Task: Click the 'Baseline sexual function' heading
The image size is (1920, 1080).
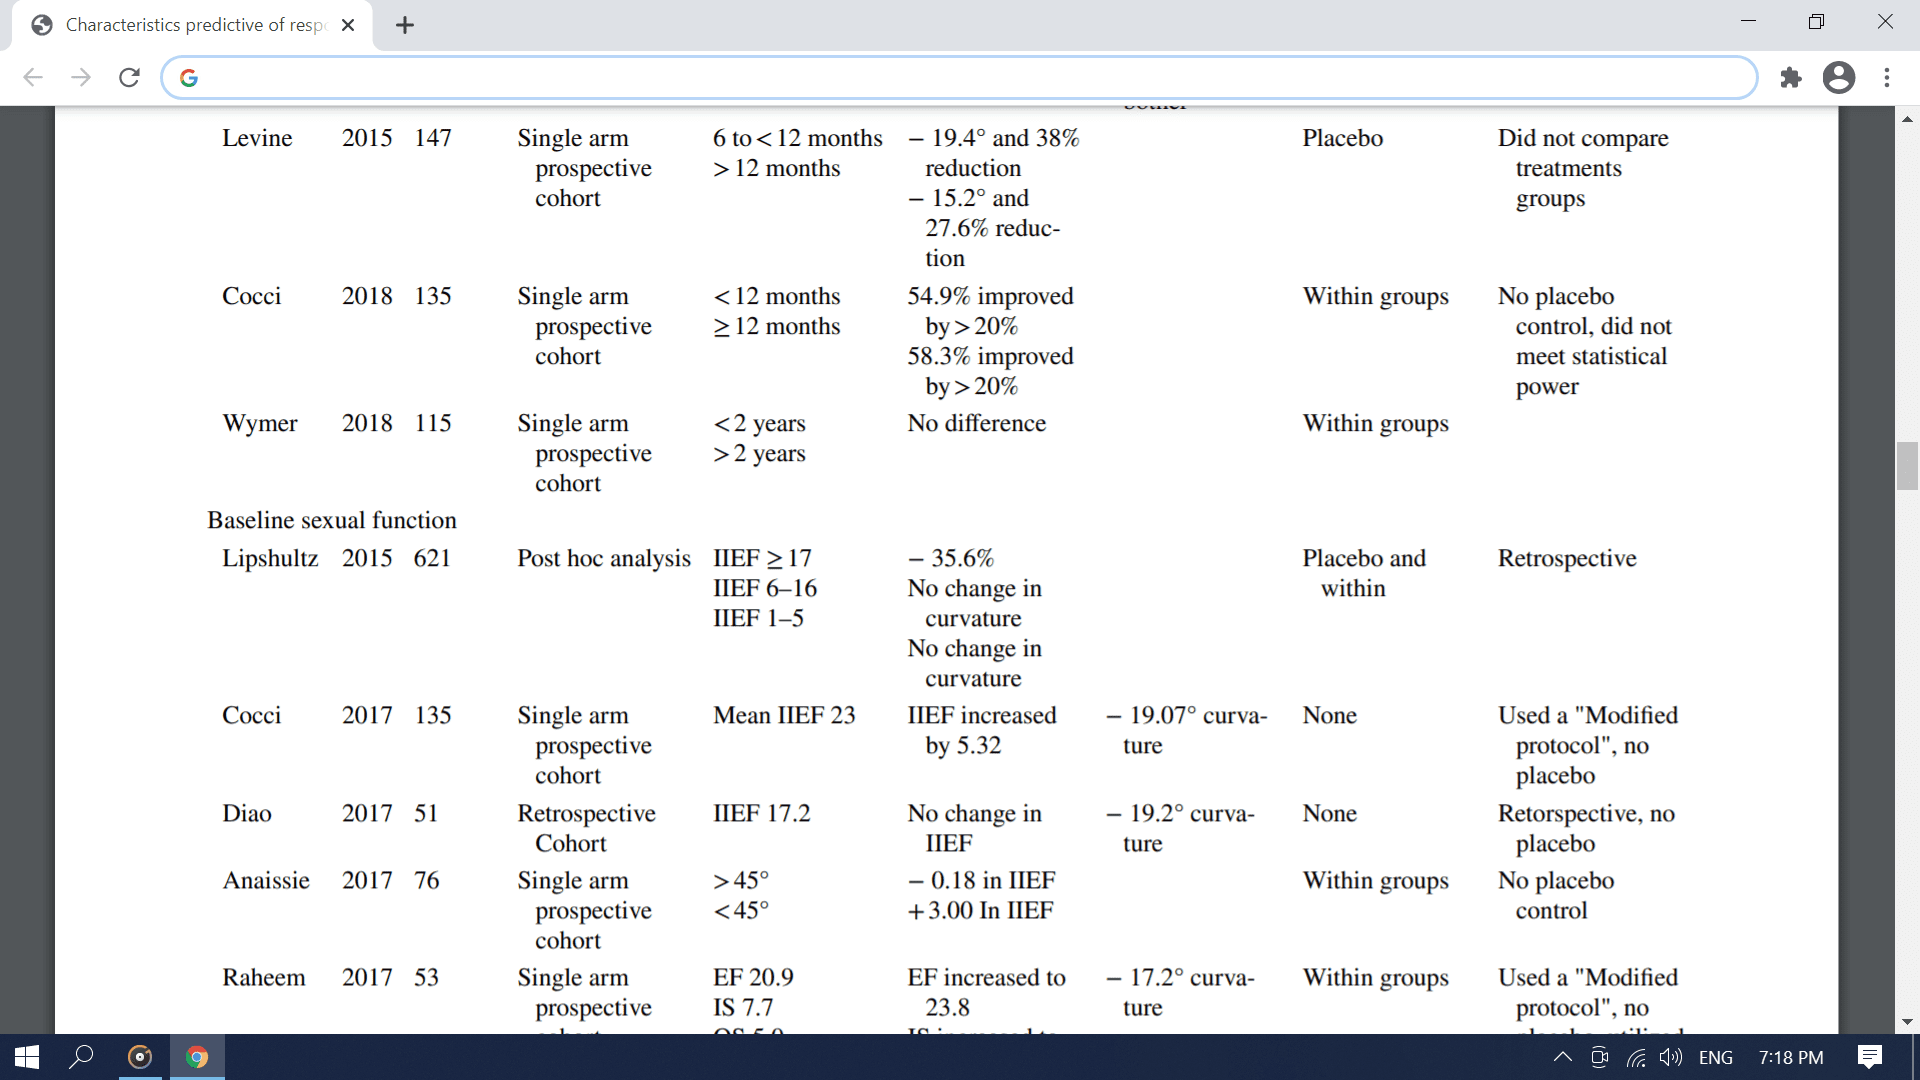Action: tap(332, 521)
